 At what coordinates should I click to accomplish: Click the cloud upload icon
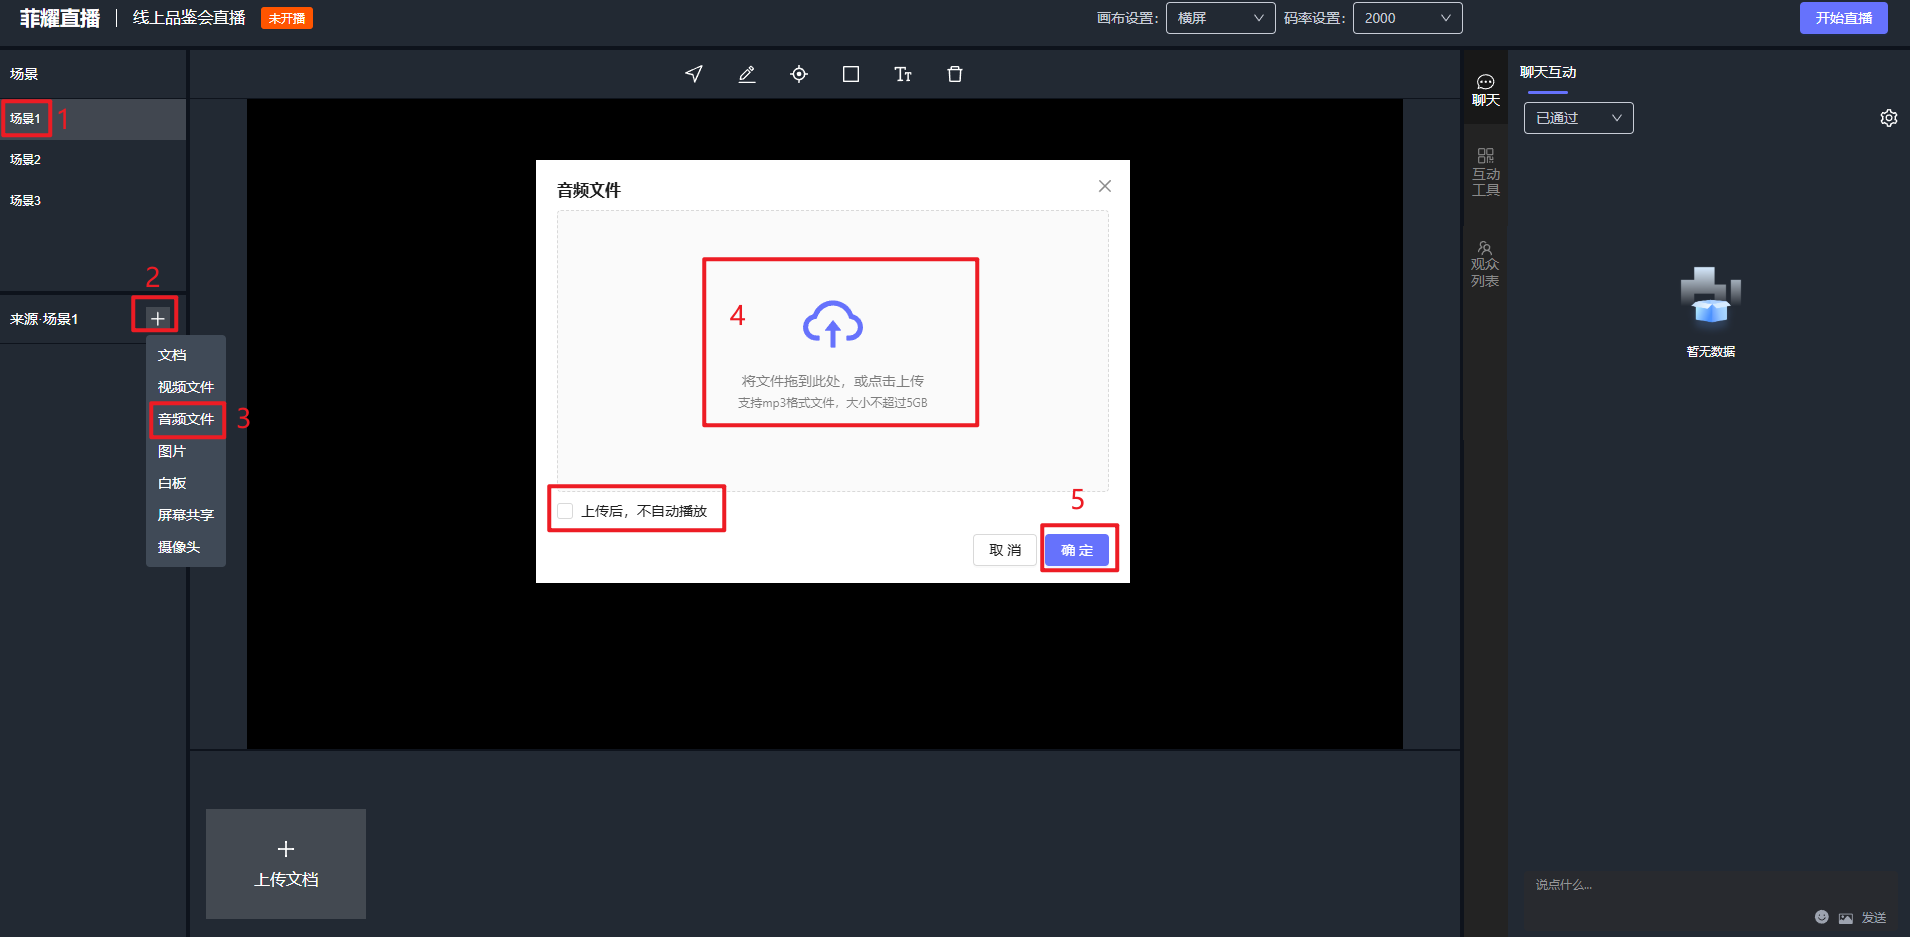coord(833,324)
